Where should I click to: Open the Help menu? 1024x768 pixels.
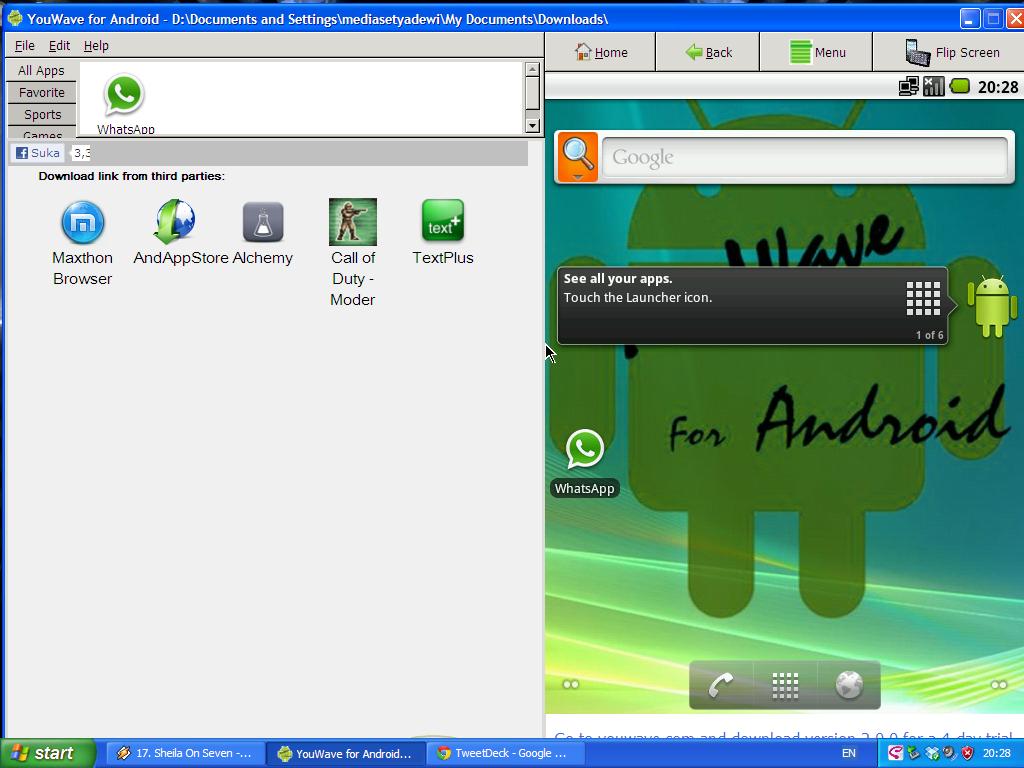coord(96,46)
